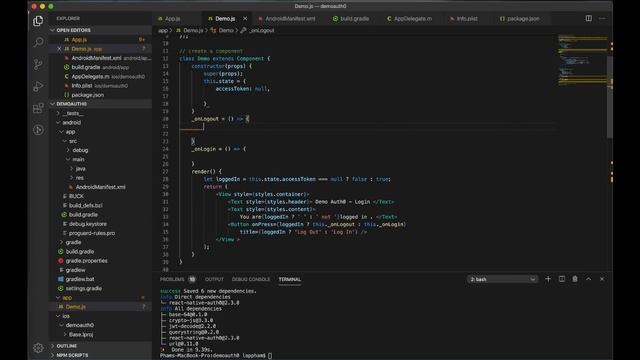Open the Source Control view icon
This screenshot has width=640, height=360.
click(38, 64)
